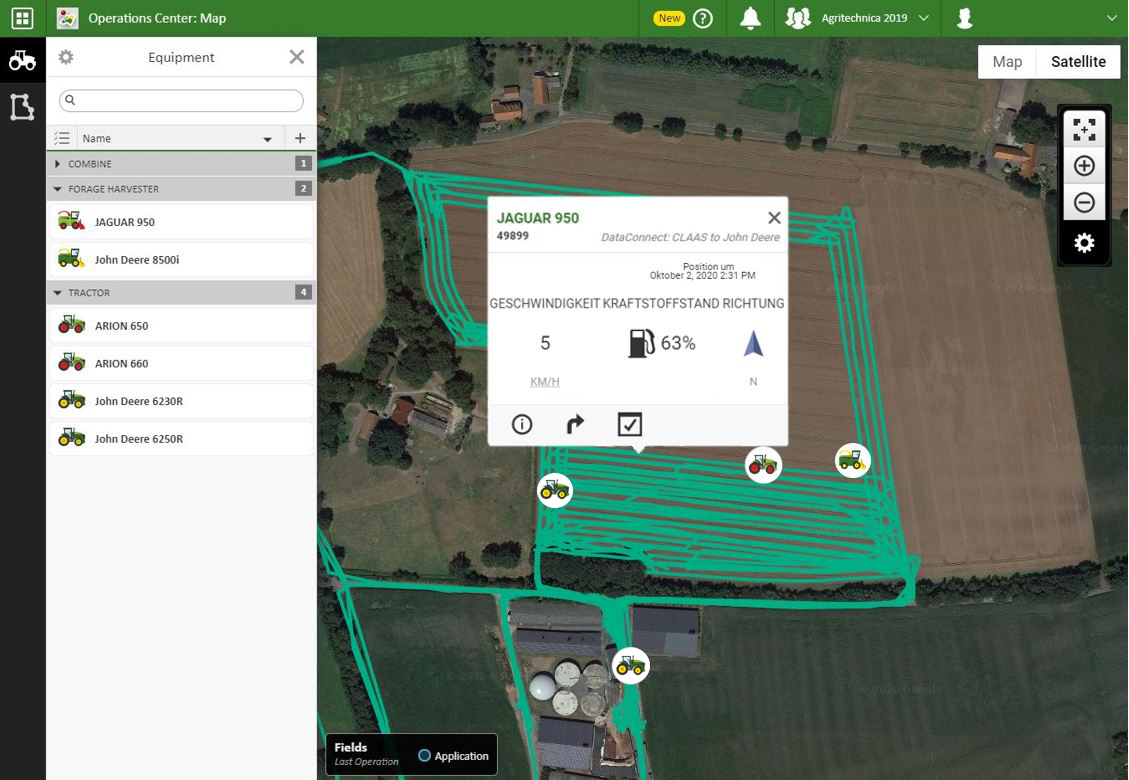This screenshot has height=780, width=1129.
Task: Click the help question mark icon
Action: click(x=703, y=18)
